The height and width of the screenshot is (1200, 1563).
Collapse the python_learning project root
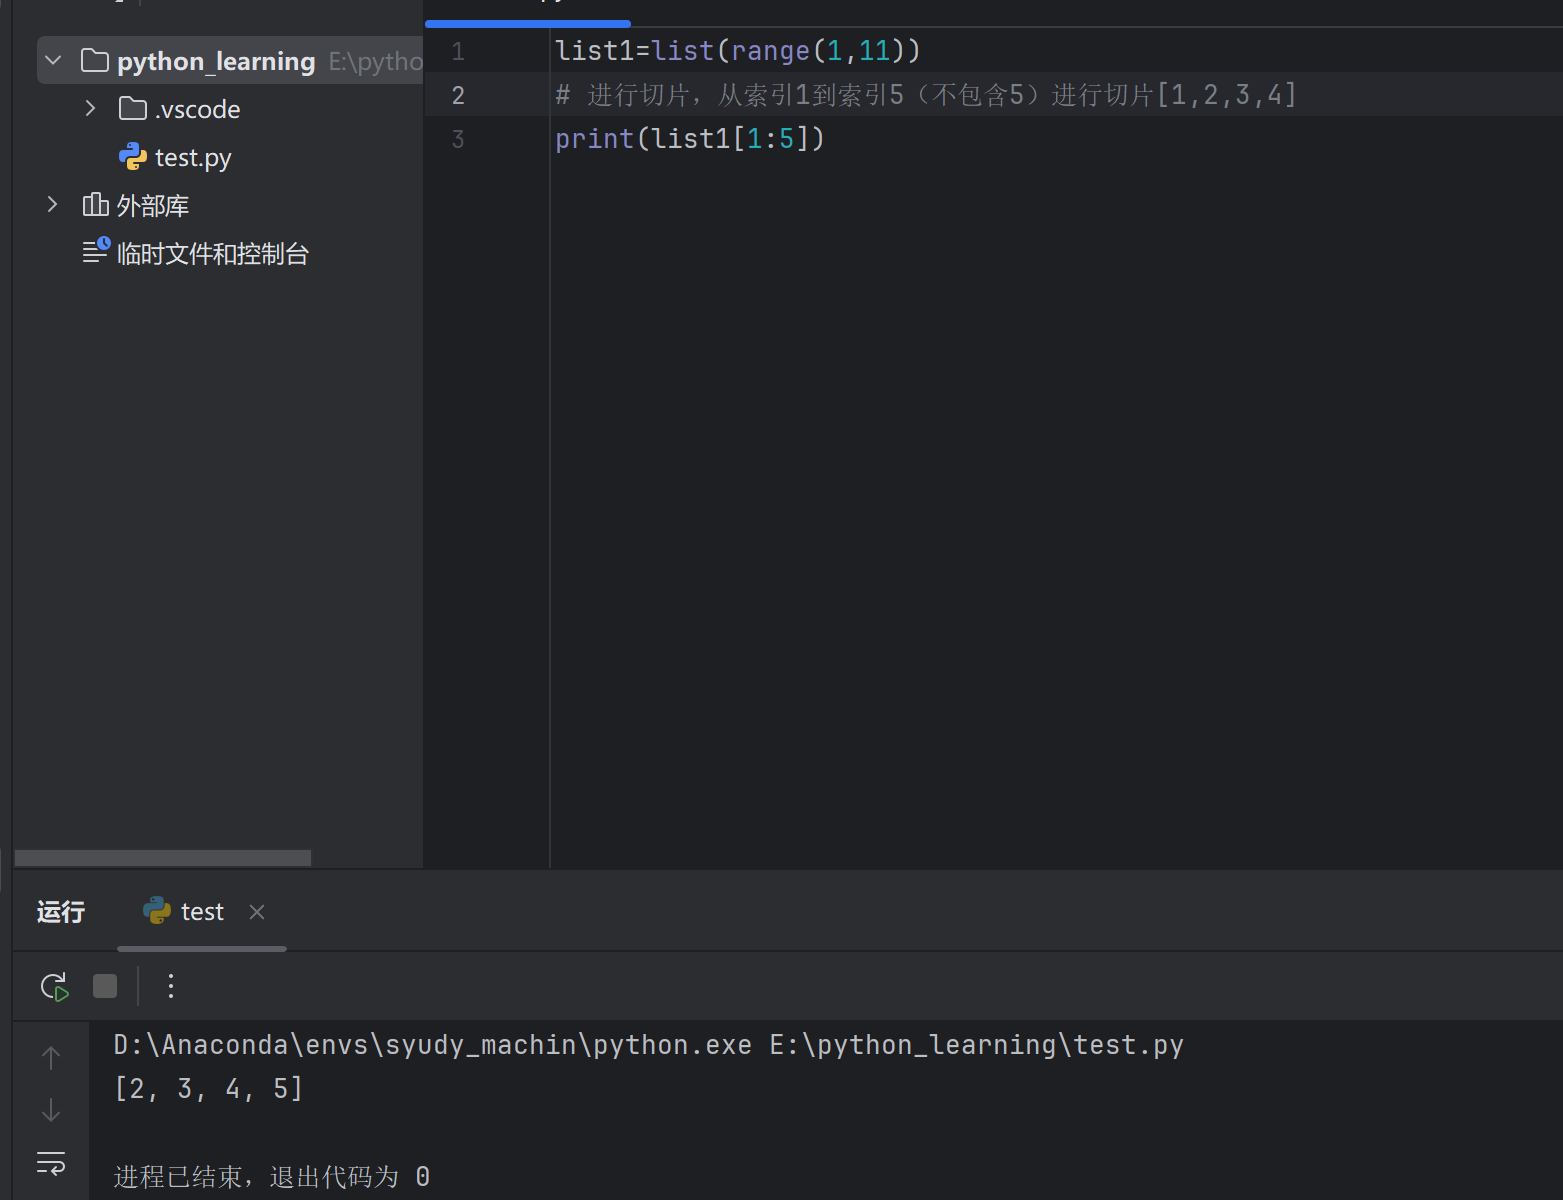coord(54,61)
